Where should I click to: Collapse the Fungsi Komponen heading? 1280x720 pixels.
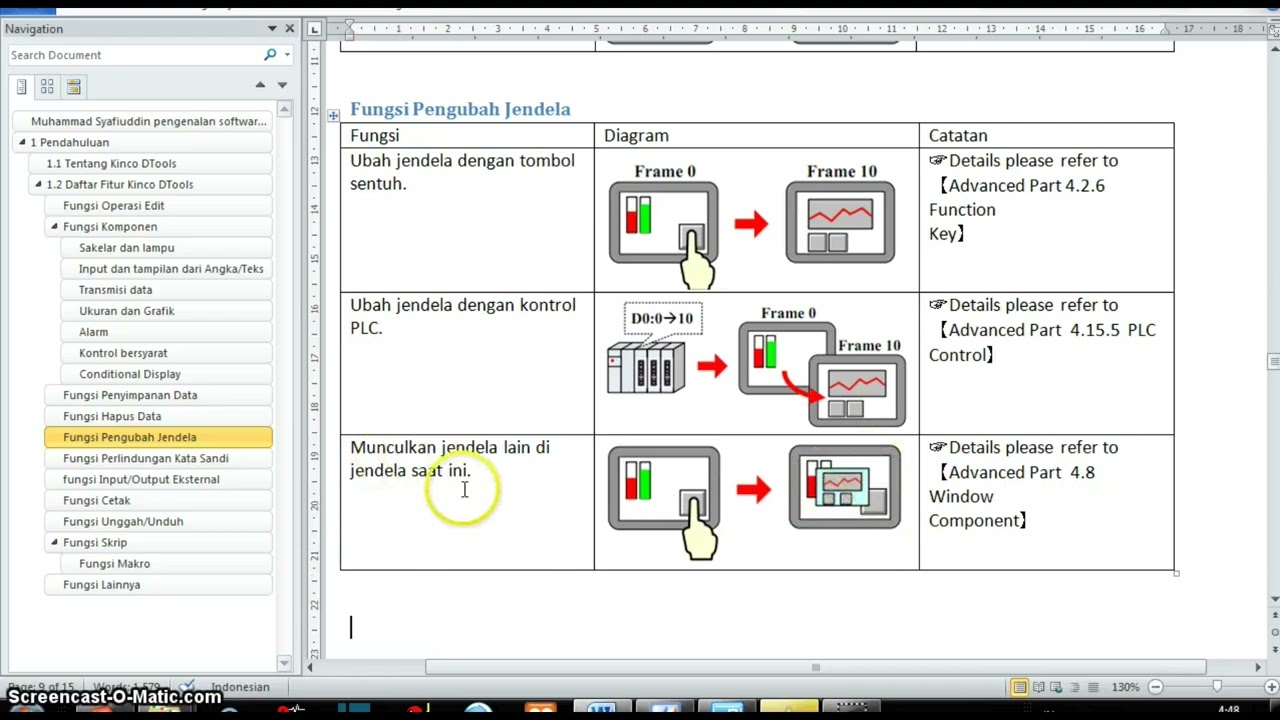click(x=54, y=226)
